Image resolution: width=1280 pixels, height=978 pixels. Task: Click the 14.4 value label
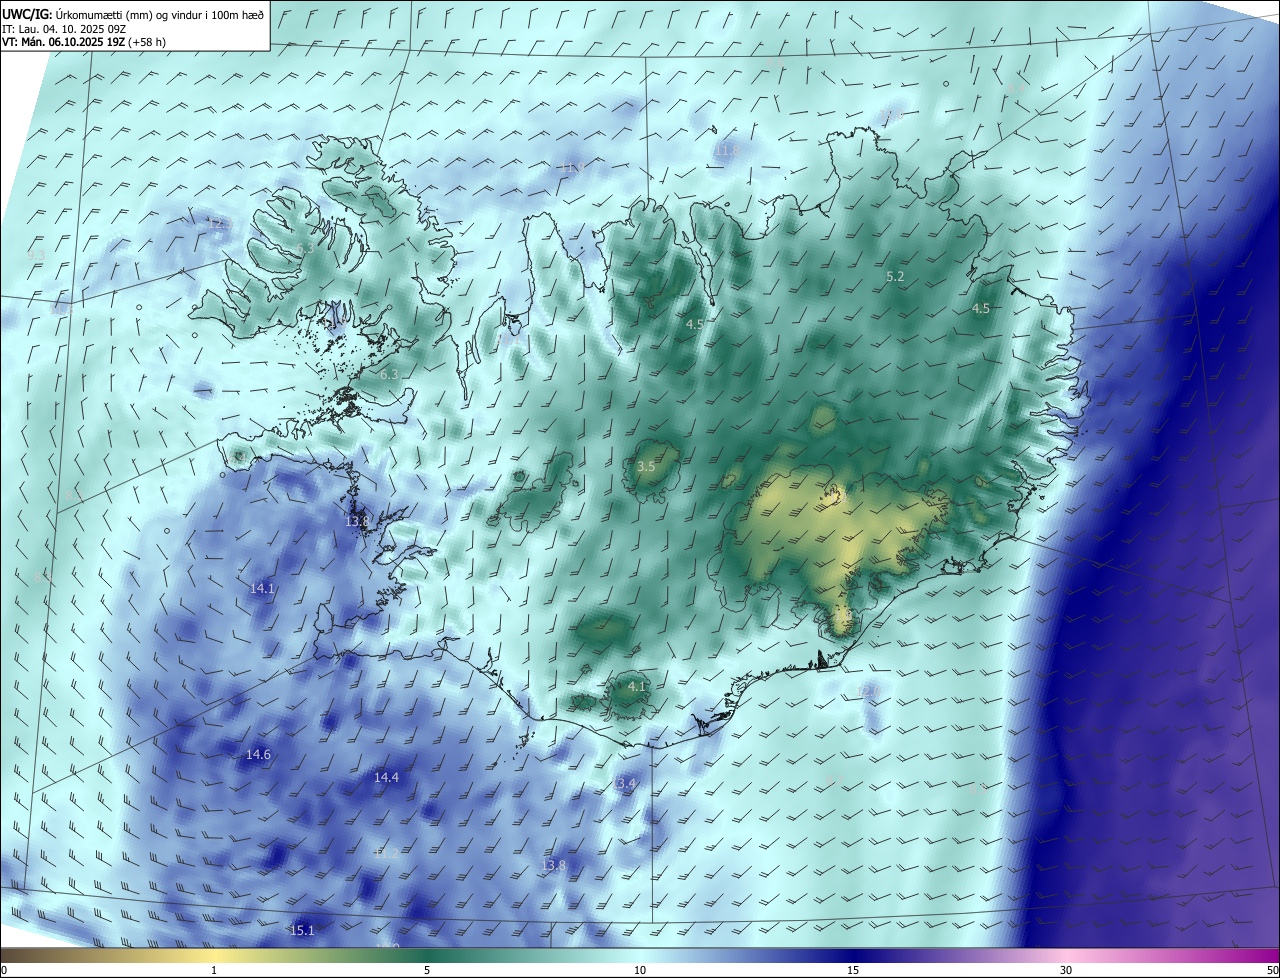(386, 777)
